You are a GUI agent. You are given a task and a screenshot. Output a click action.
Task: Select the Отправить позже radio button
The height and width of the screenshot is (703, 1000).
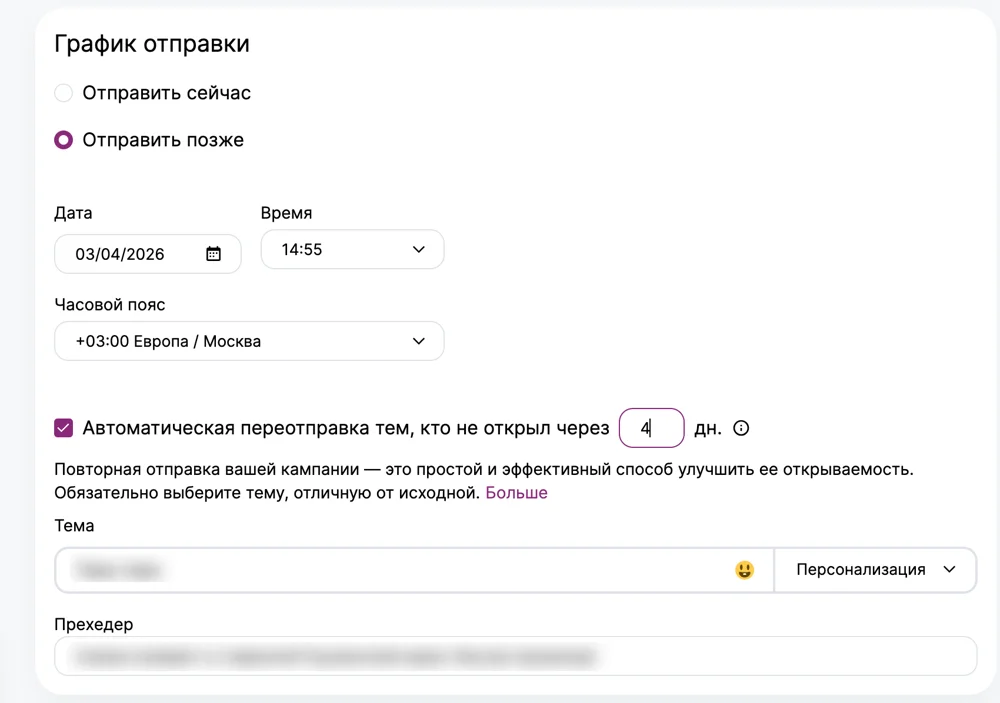pos(64,140)
